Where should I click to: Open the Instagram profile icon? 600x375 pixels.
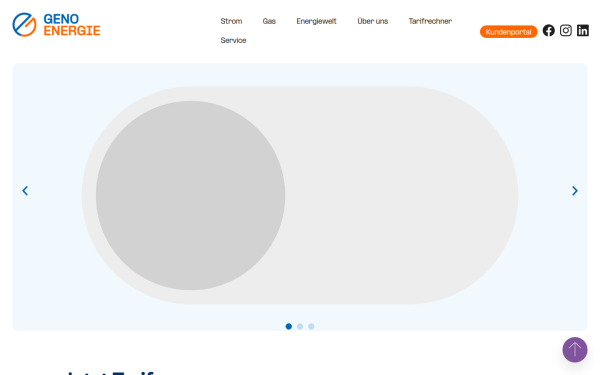point(566,31)
